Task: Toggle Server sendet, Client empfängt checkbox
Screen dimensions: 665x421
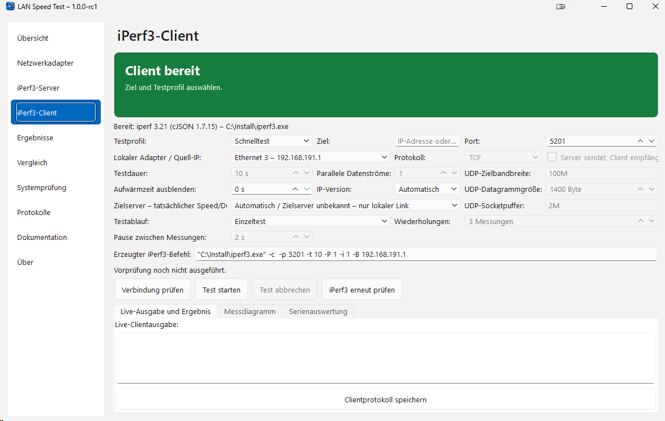Action: (552, 157)
